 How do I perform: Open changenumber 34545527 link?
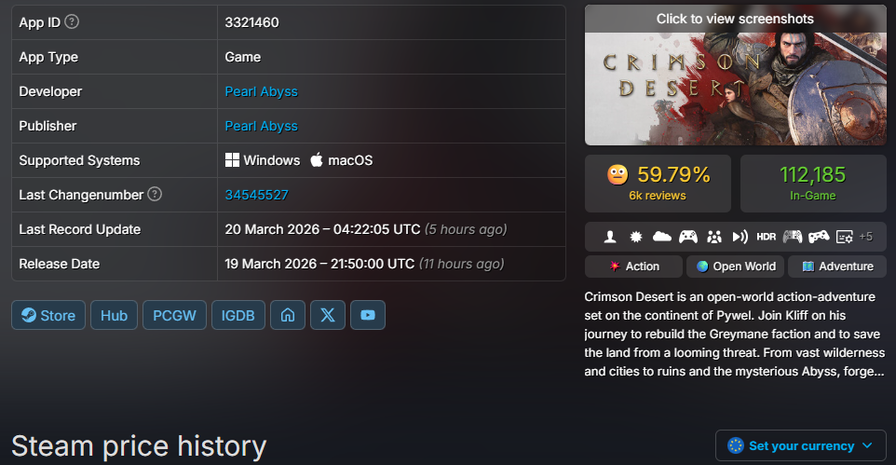[257, 195]
